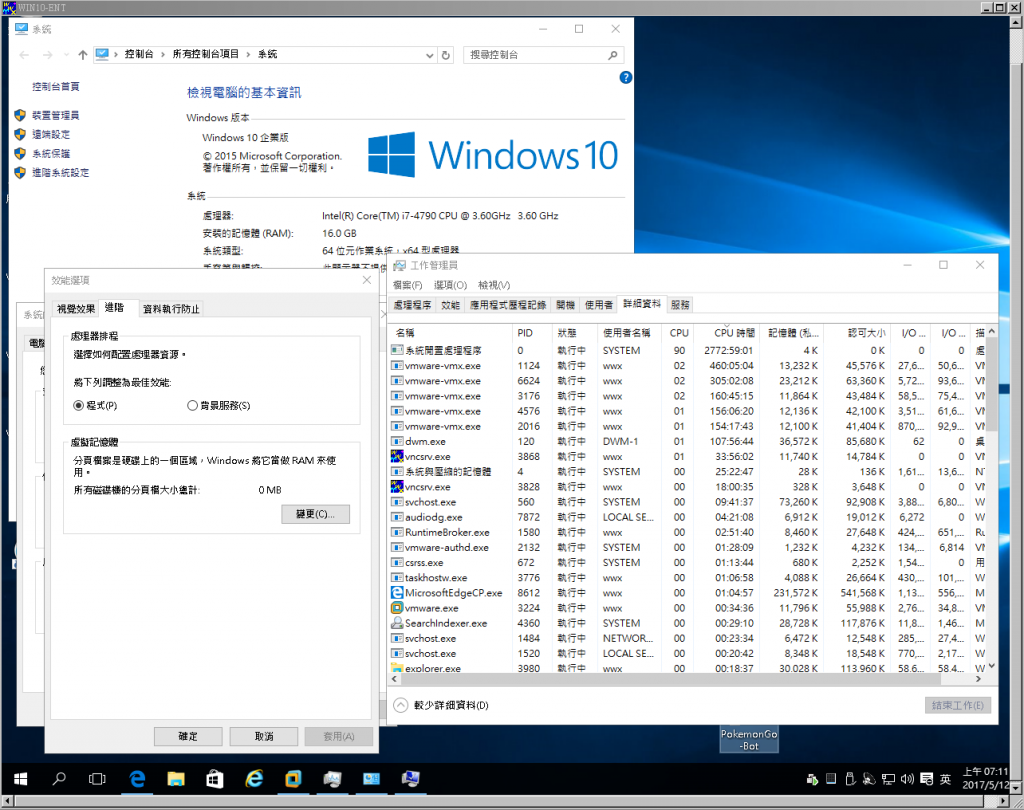Click 取消 in the 效能選項 dialog

tap(264, 736)
